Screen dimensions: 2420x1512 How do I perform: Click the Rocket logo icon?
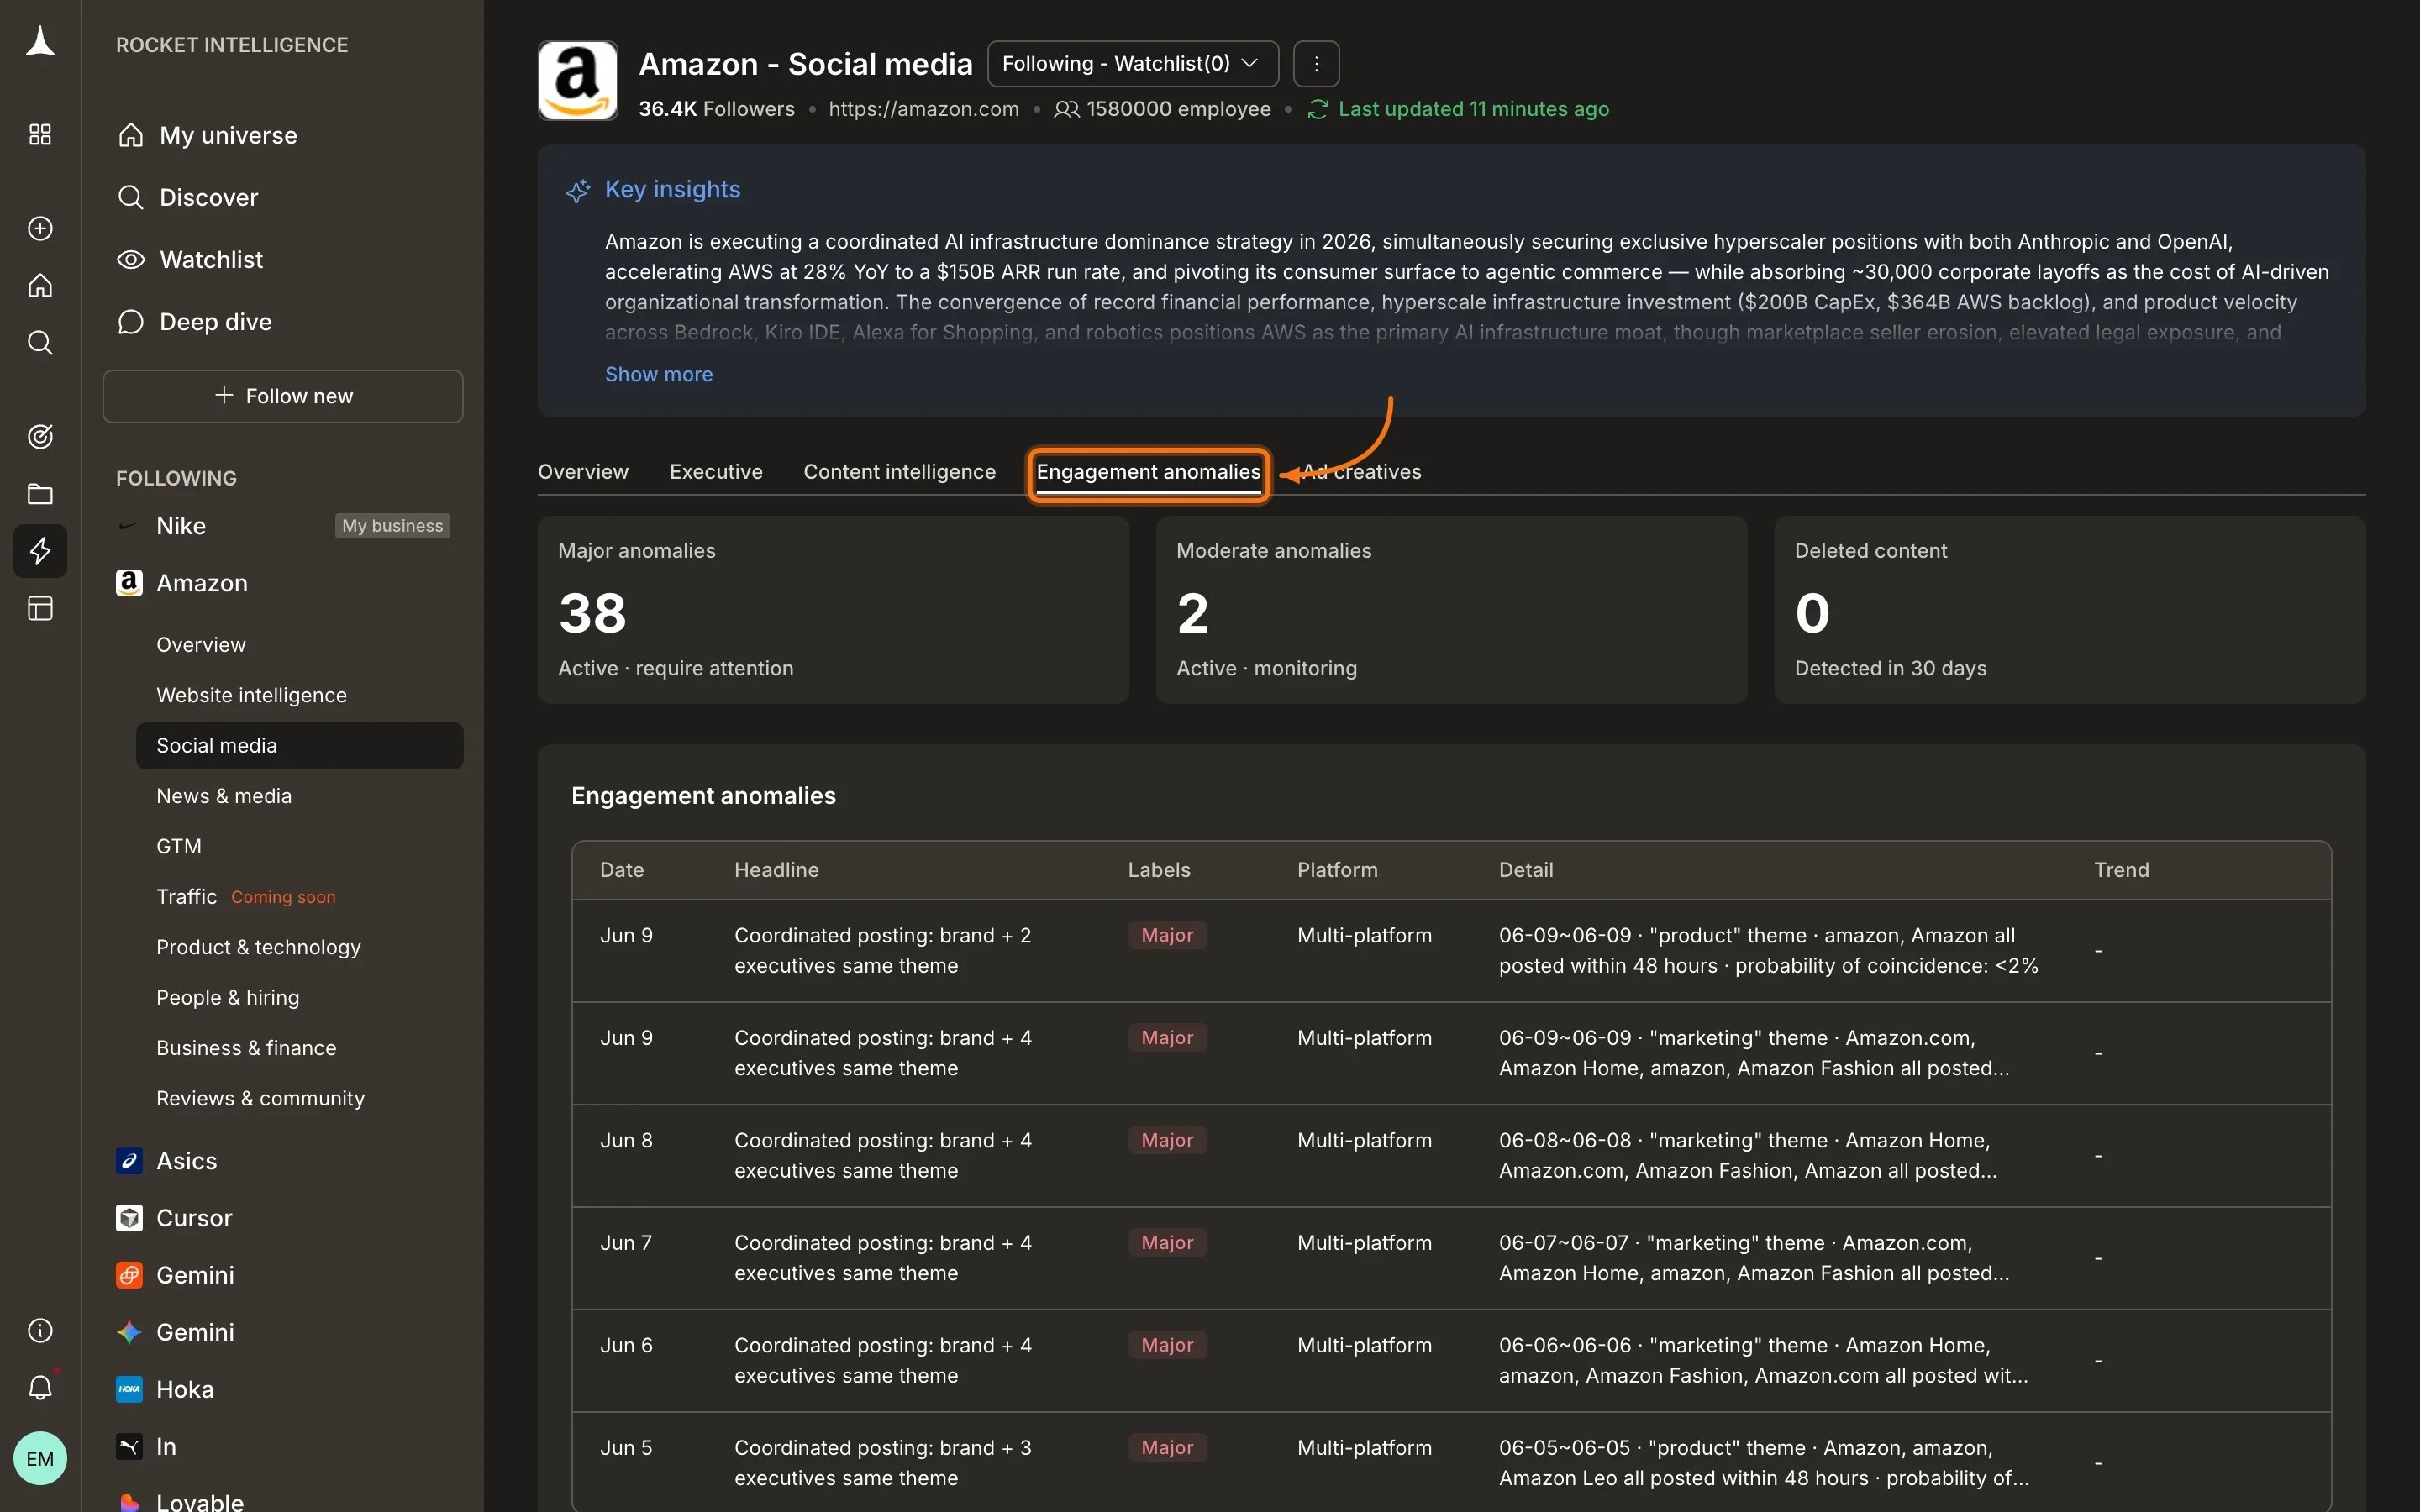tap(40, 42)
